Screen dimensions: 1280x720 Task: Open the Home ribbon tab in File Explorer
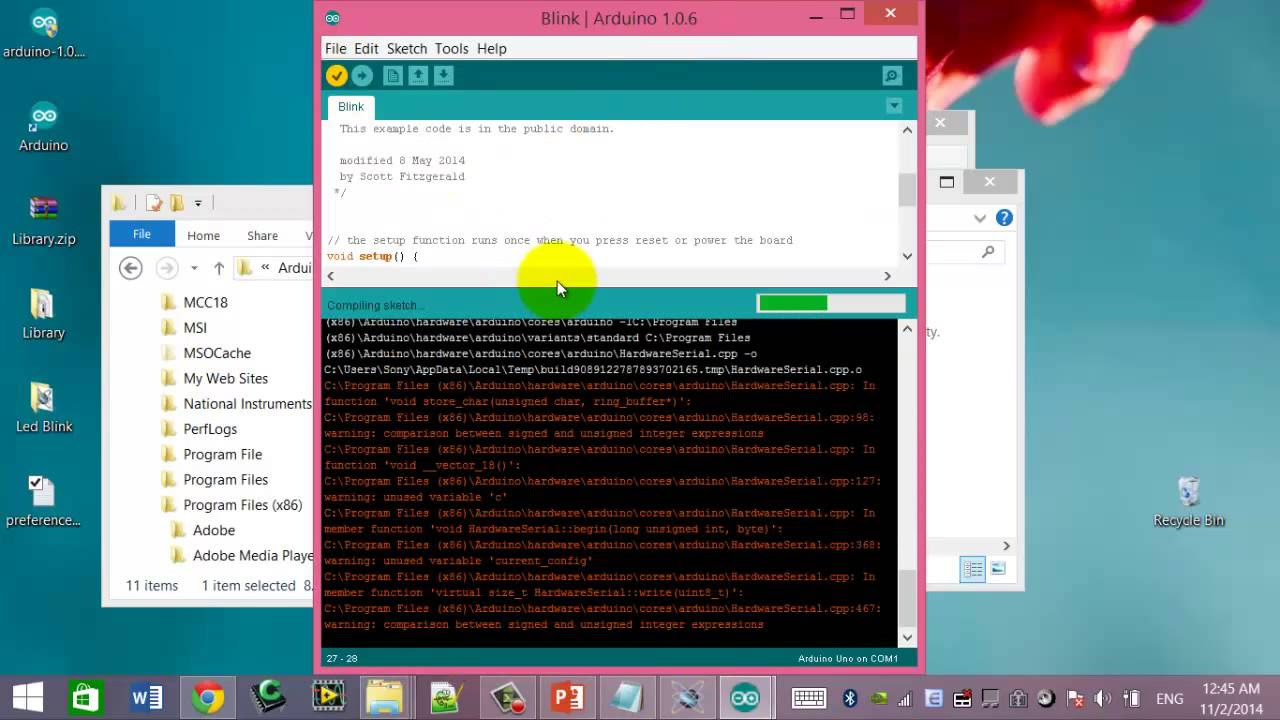coord(203,235)
